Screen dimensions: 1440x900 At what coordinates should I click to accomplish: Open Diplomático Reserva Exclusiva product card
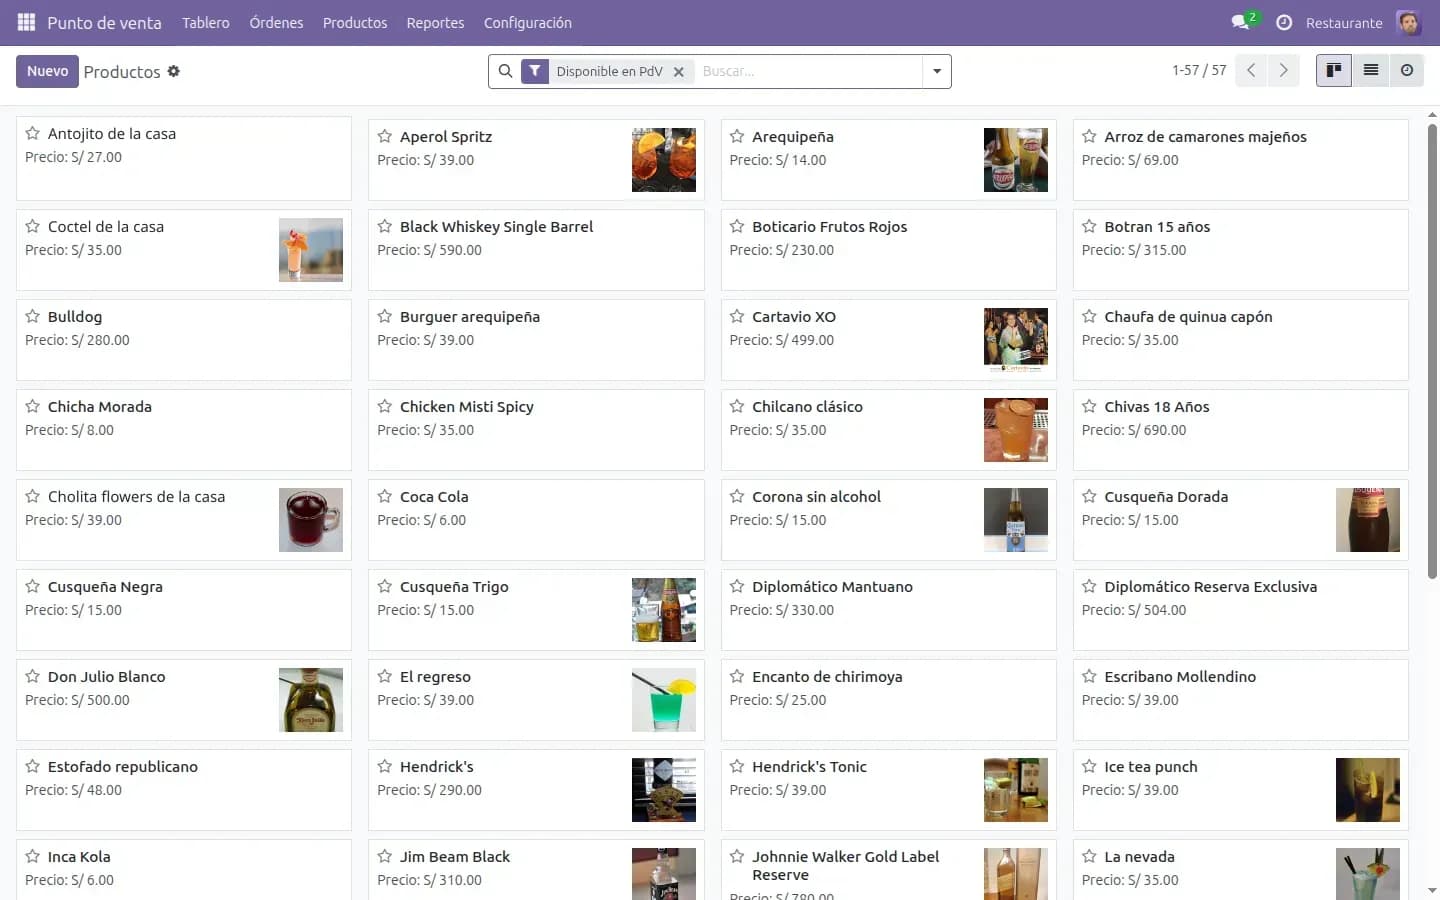coord(1241,610)
